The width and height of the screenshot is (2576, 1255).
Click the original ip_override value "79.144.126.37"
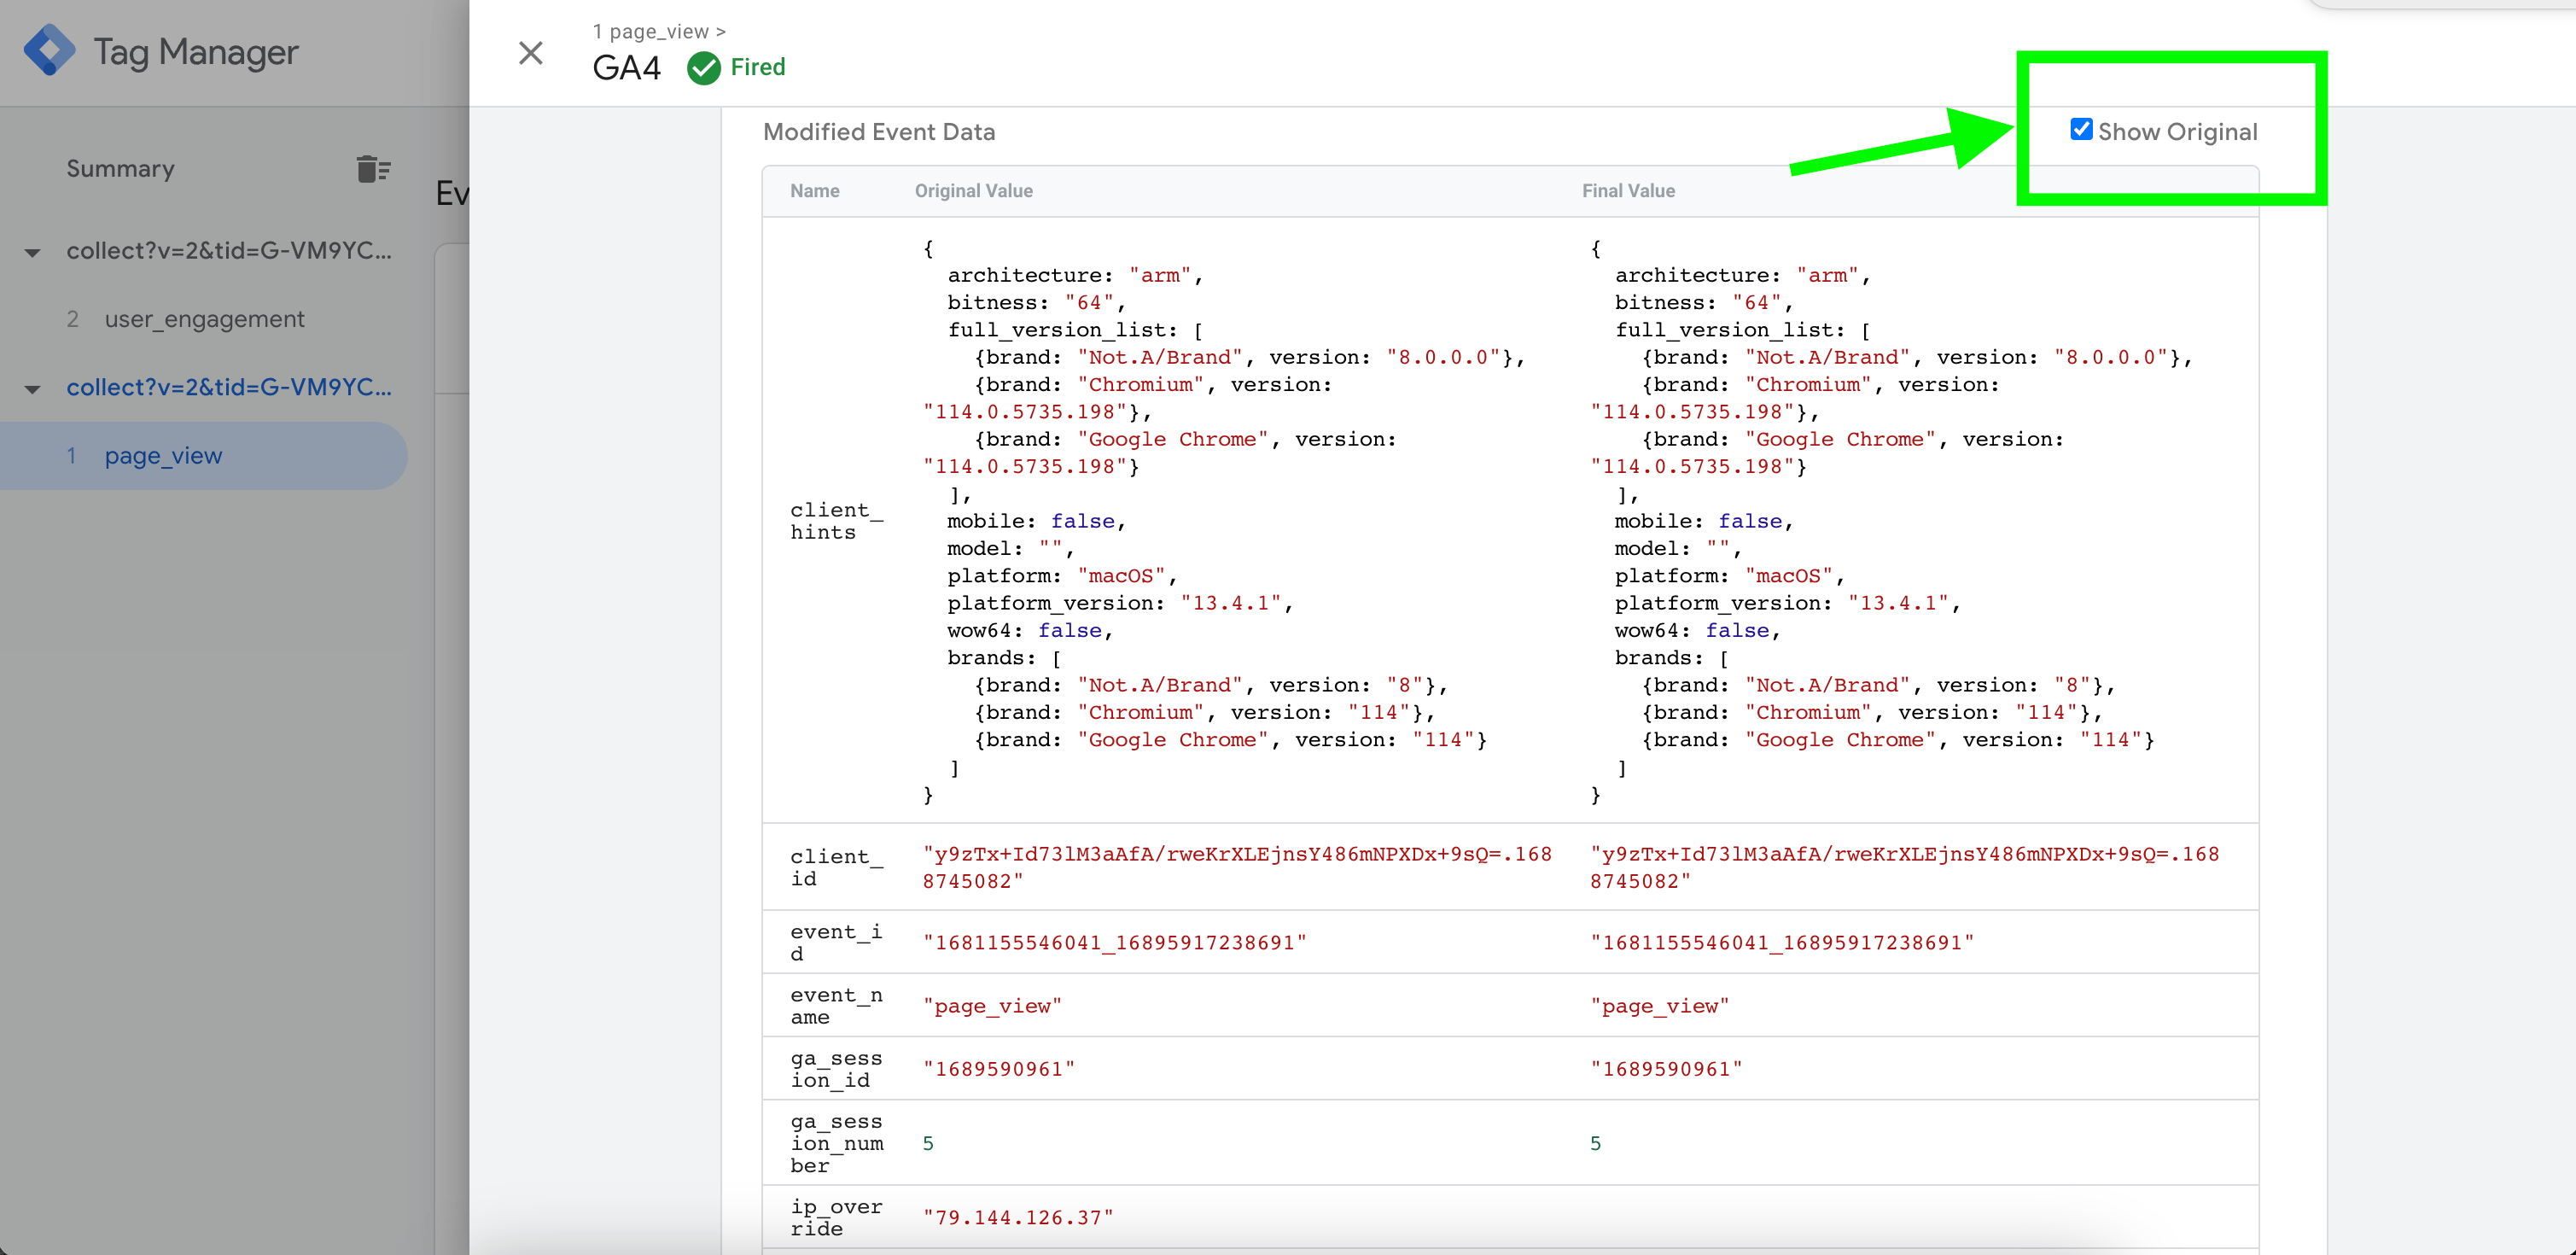point(1018,1218)
